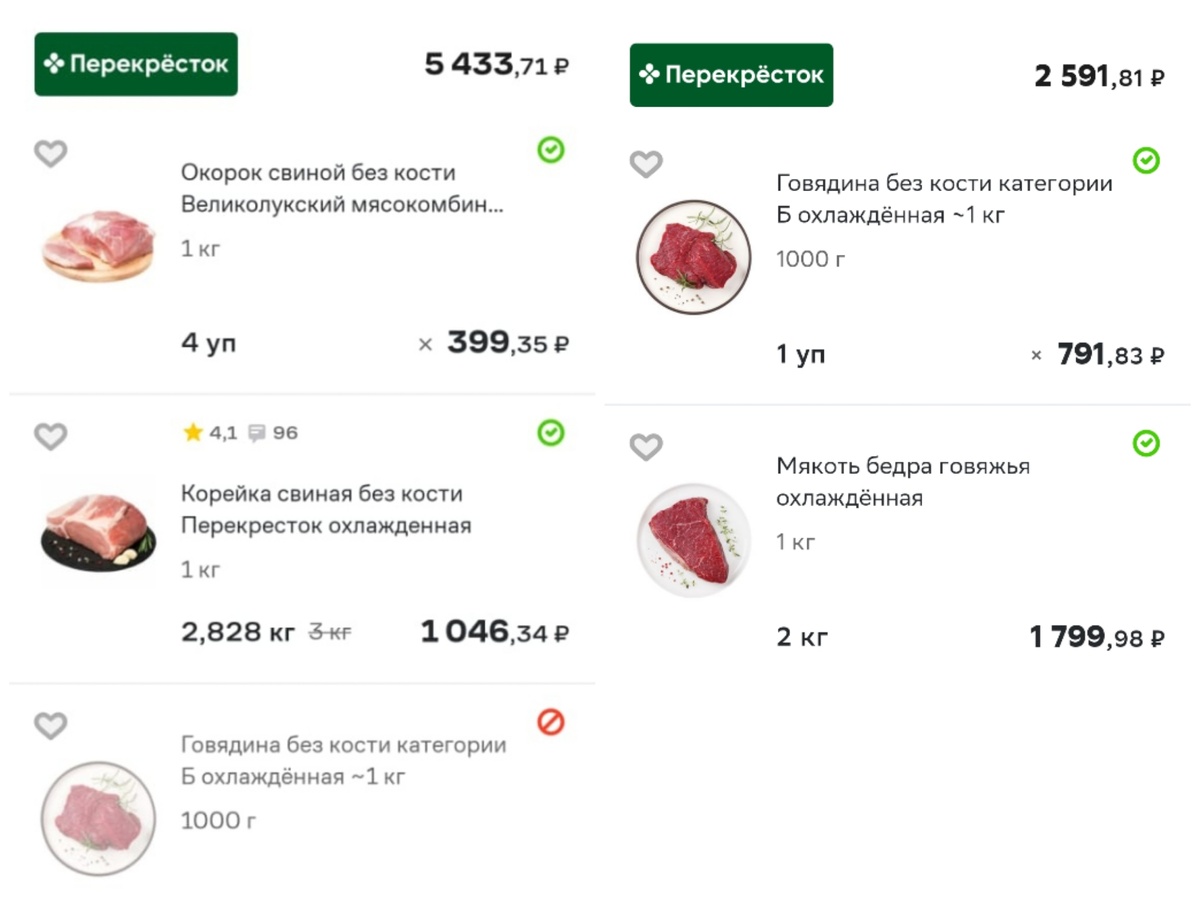Favorite the Окорок свиной item
This screenshot has height=900, width=1200.
click(50, 154)
